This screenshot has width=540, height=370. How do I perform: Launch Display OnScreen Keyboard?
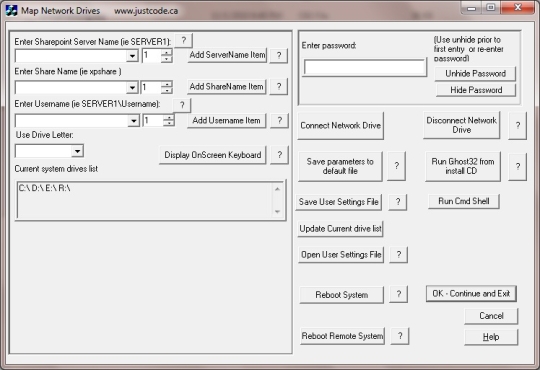coord(212,155)
